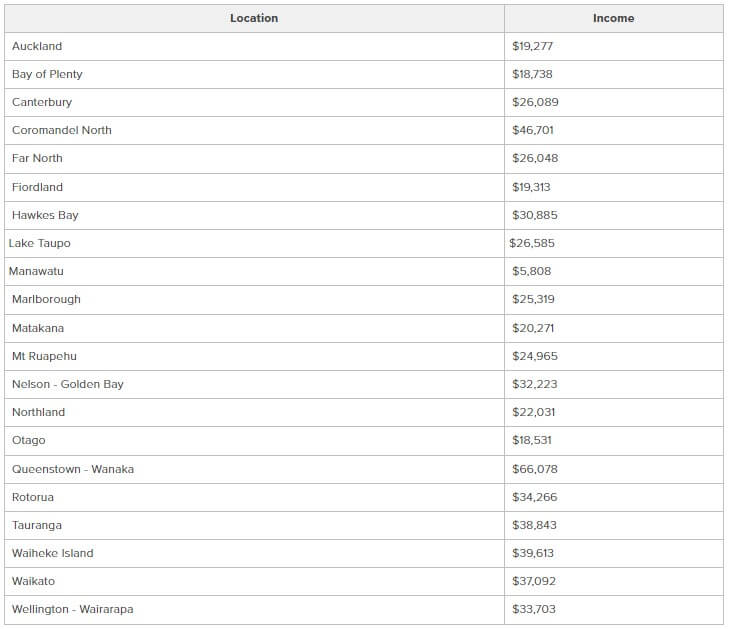The width and height of the screenshot is (729, 629).
Task: Click the Income column header
Action: pyautogui.click(x=613, y=18)
